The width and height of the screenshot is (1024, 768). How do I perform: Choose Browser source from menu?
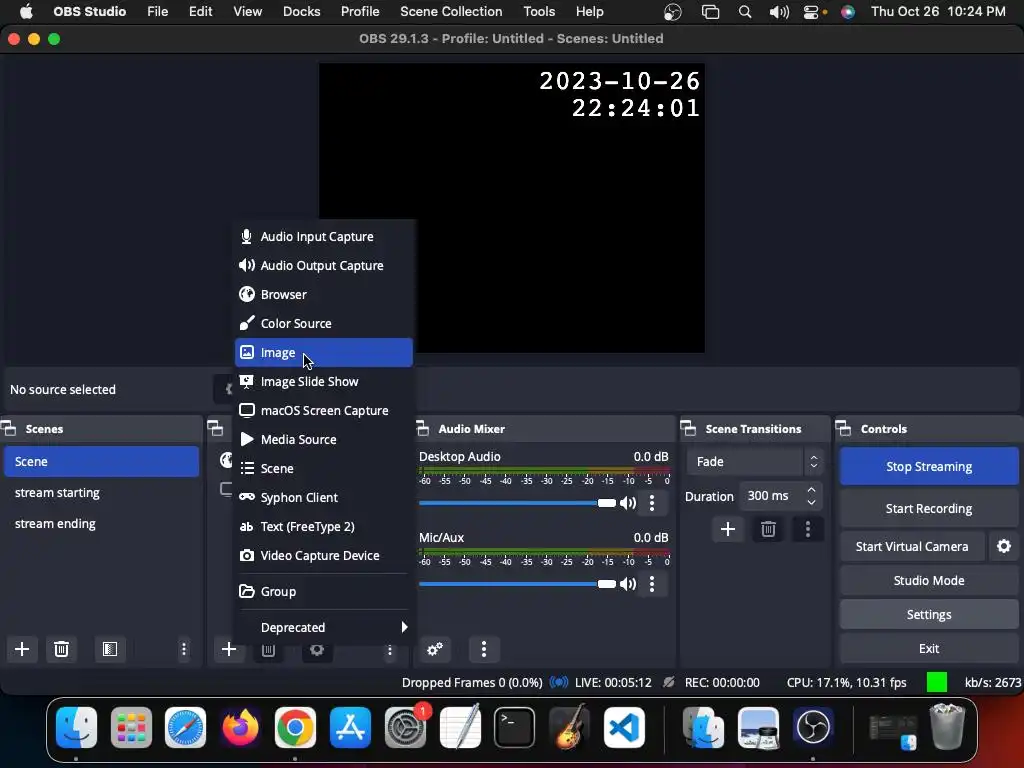[x=323, y=295]
